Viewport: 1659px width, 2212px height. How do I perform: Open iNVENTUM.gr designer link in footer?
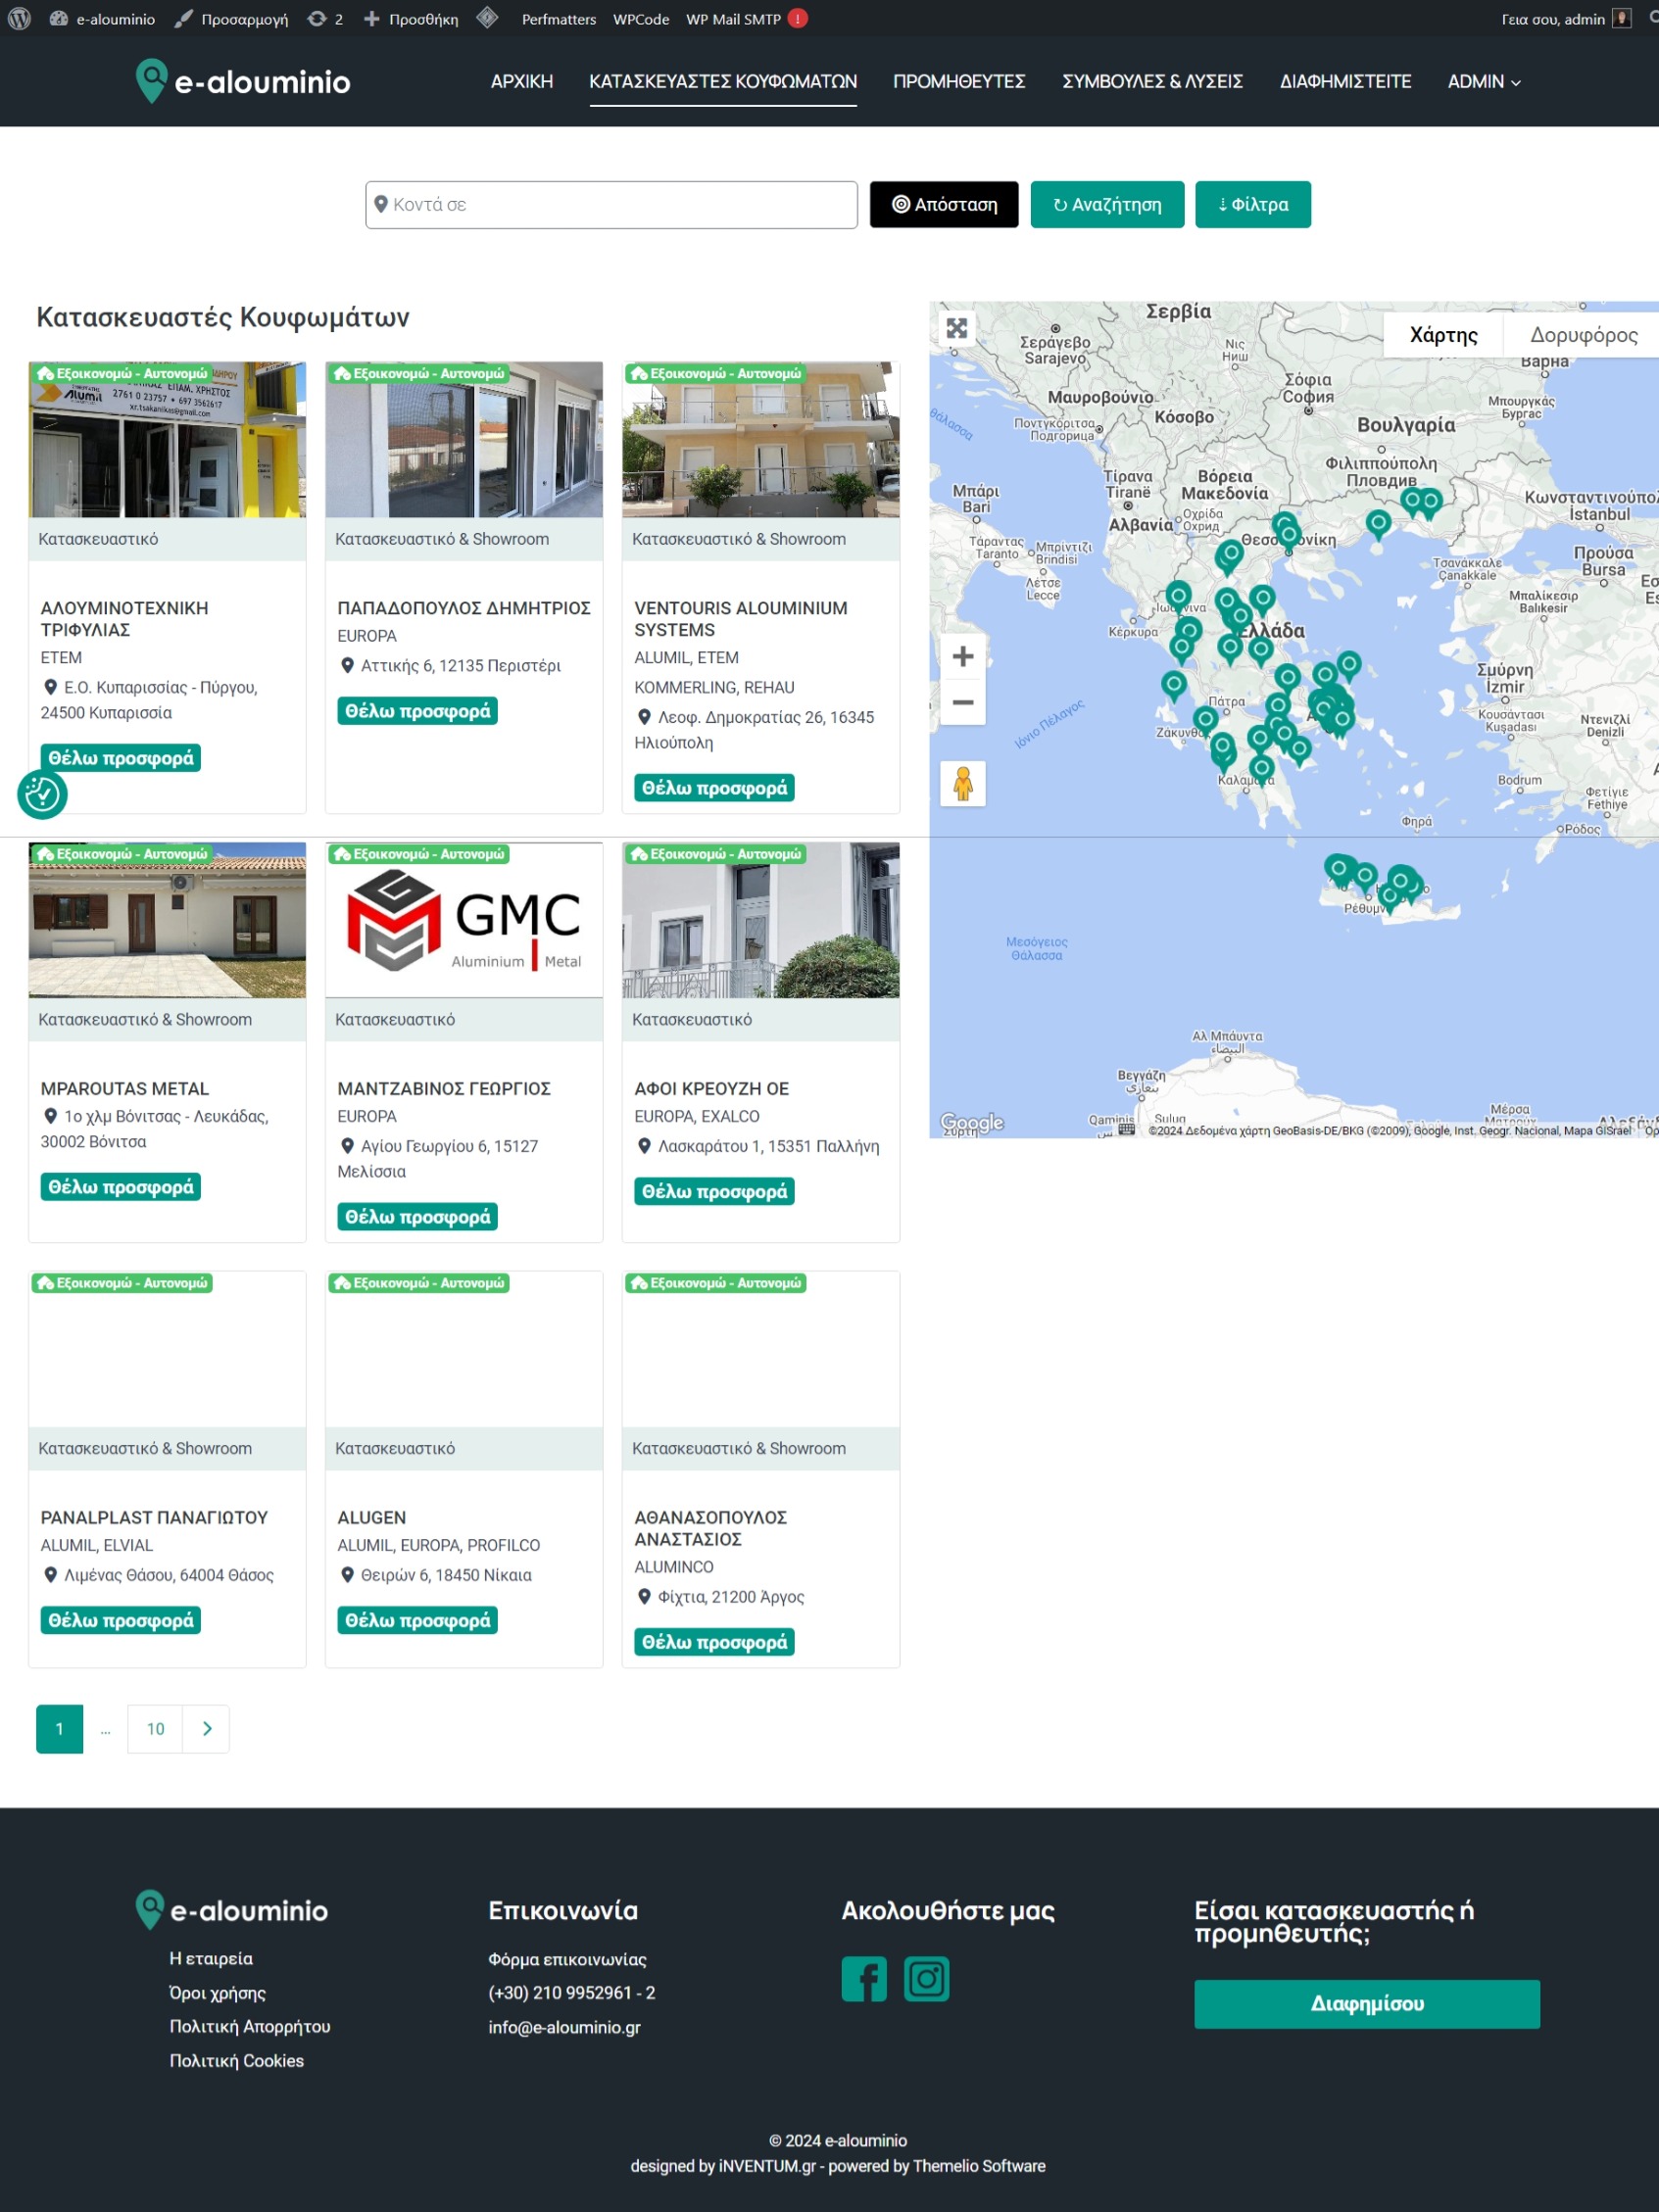pyautogui.click(x=767, y=2166)
